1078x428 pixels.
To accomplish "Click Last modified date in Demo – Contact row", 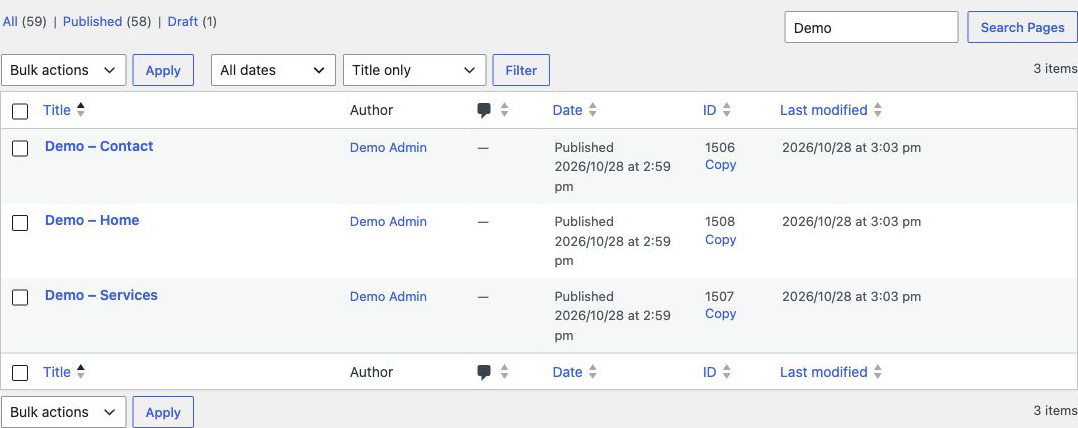I will coord(851,148).
